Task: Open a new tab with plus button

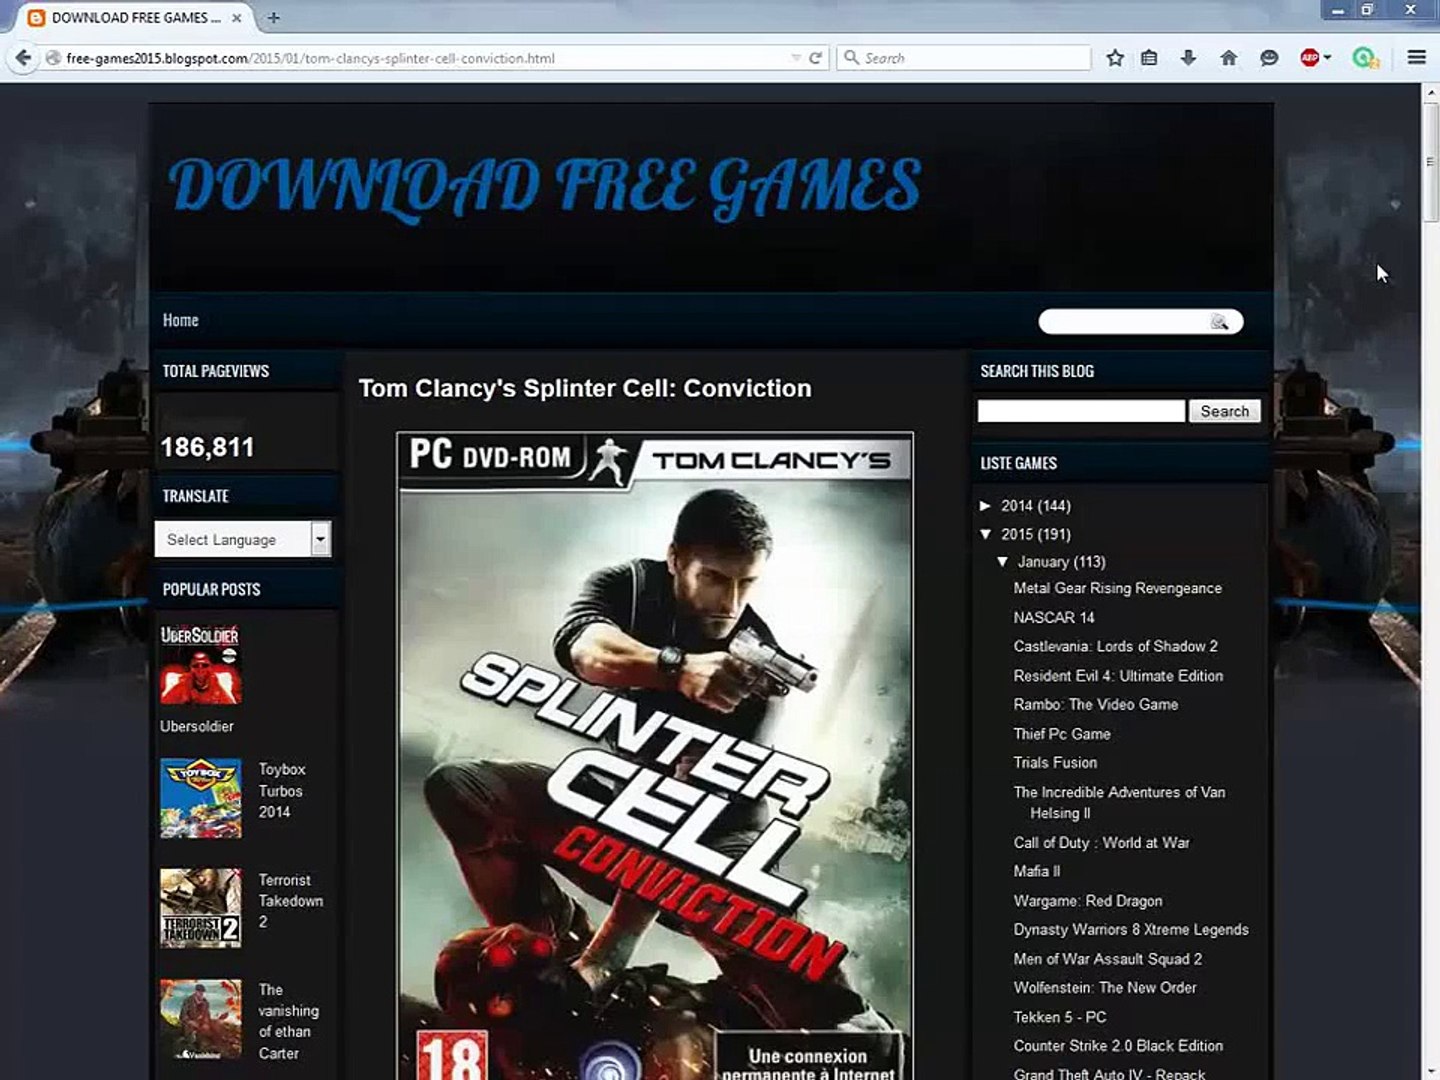Action: click(x=273, y=18)
